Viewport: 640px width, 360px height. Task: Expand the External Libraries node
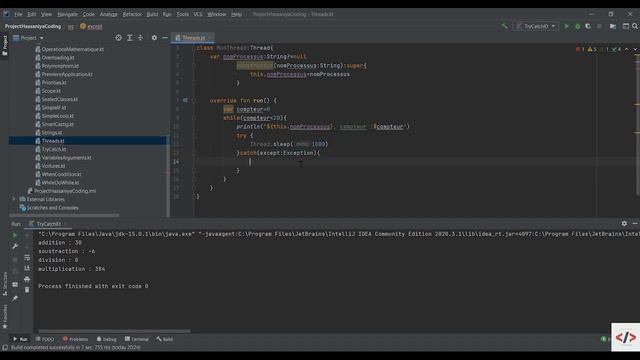click(x=14, y=199)
